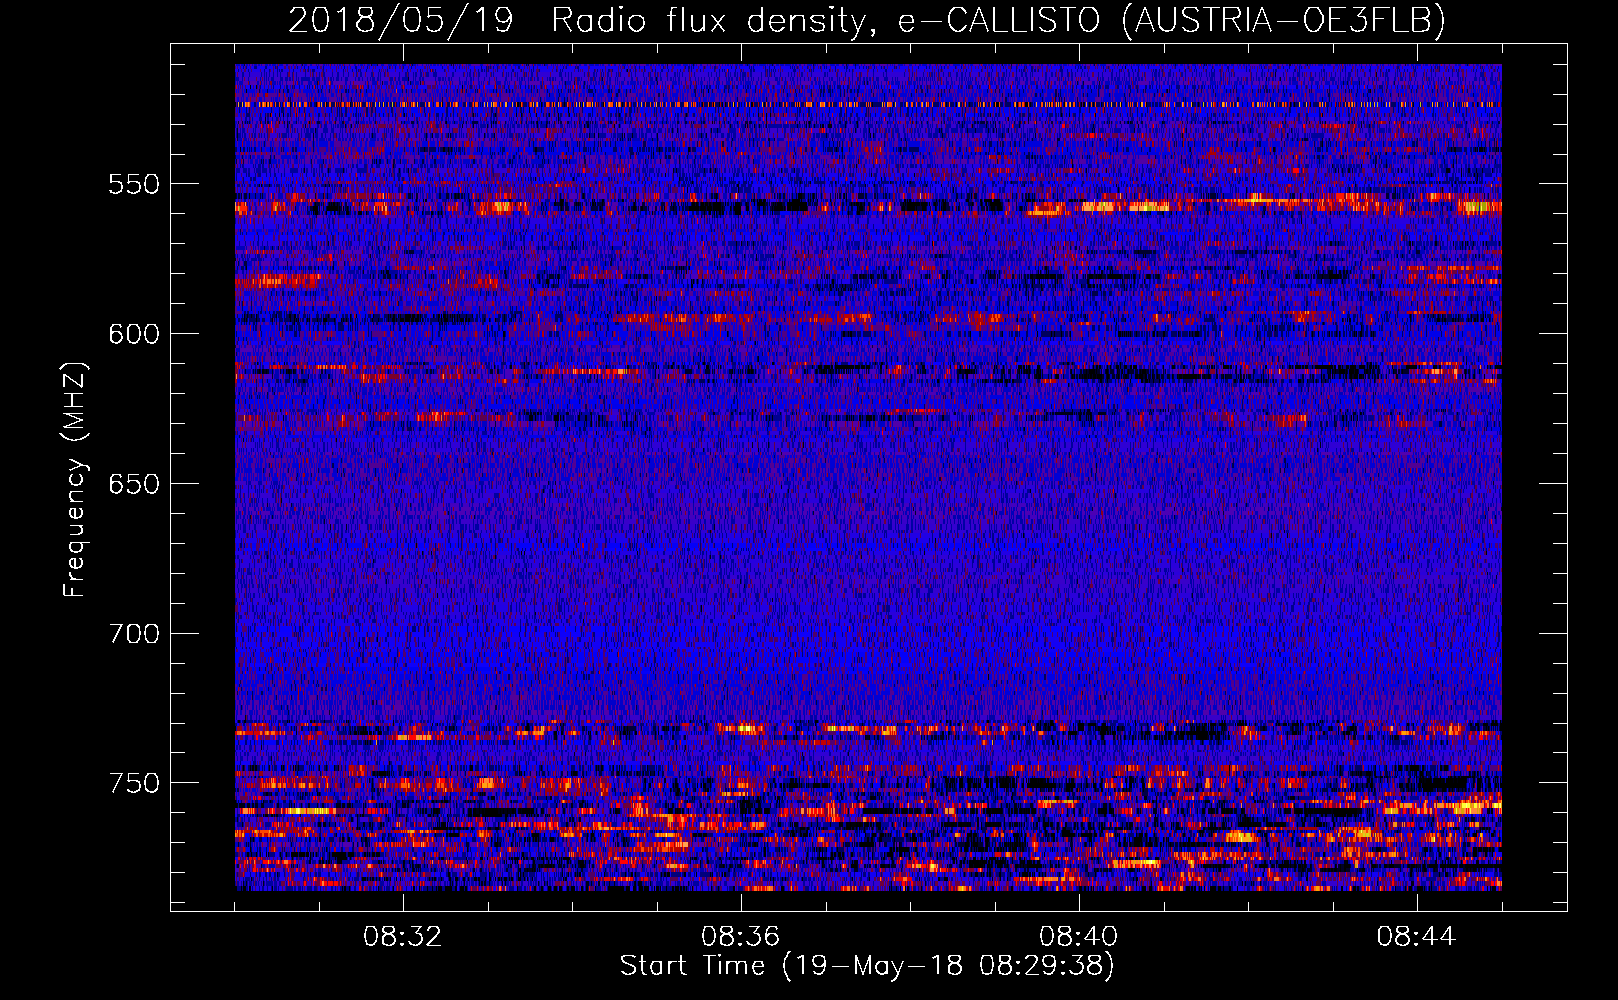Click the 600 frequency tick label
The image size is (1618, 1000).
(x=134, y=334)
